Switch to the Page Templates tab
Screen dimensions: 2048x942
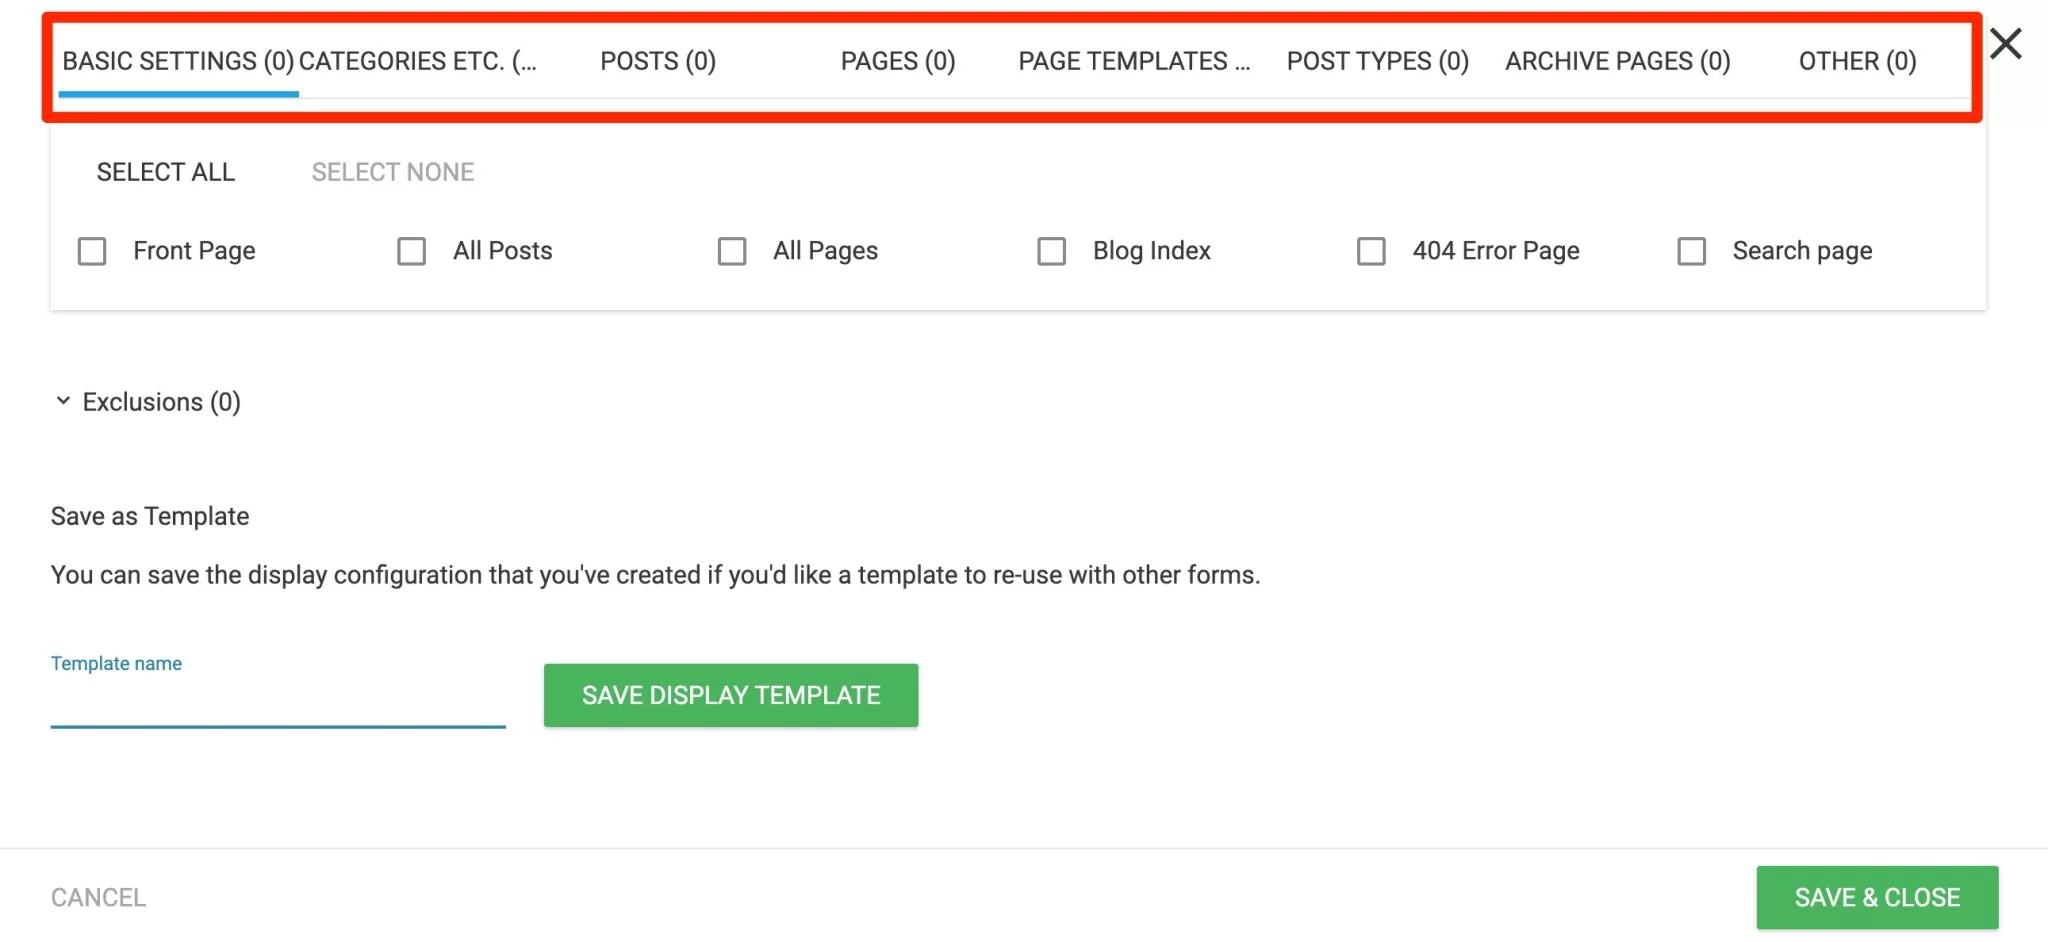(x=1135, y=61)
